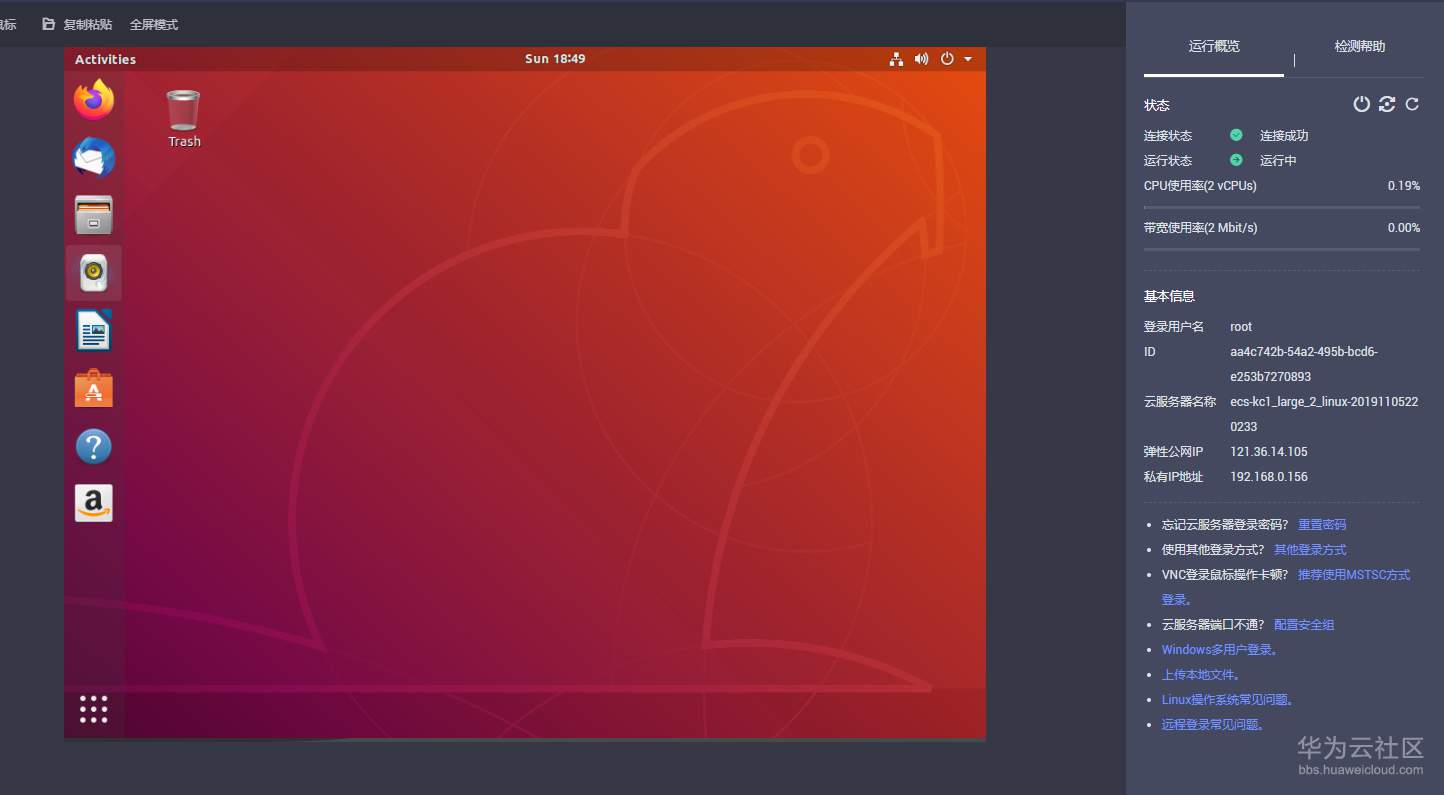Click the elastic public IP 121.36.14.105
Viewport: 1444px width, 795px height.
tap(1269, 451)
